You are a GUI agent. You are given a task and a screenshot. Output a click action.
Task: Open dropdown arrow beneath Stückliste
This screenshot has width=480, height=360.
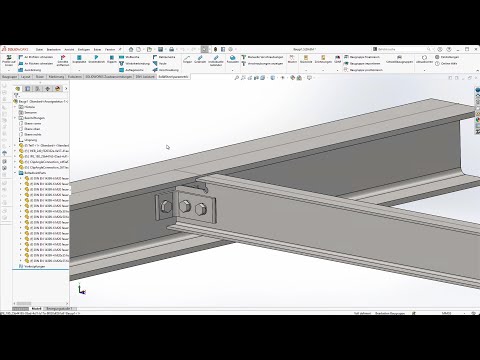click(306, 70)
